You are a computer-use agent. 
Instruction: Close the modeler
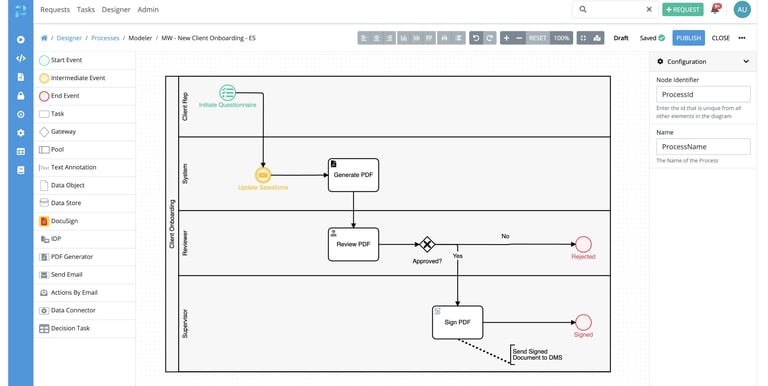(720, 38)
